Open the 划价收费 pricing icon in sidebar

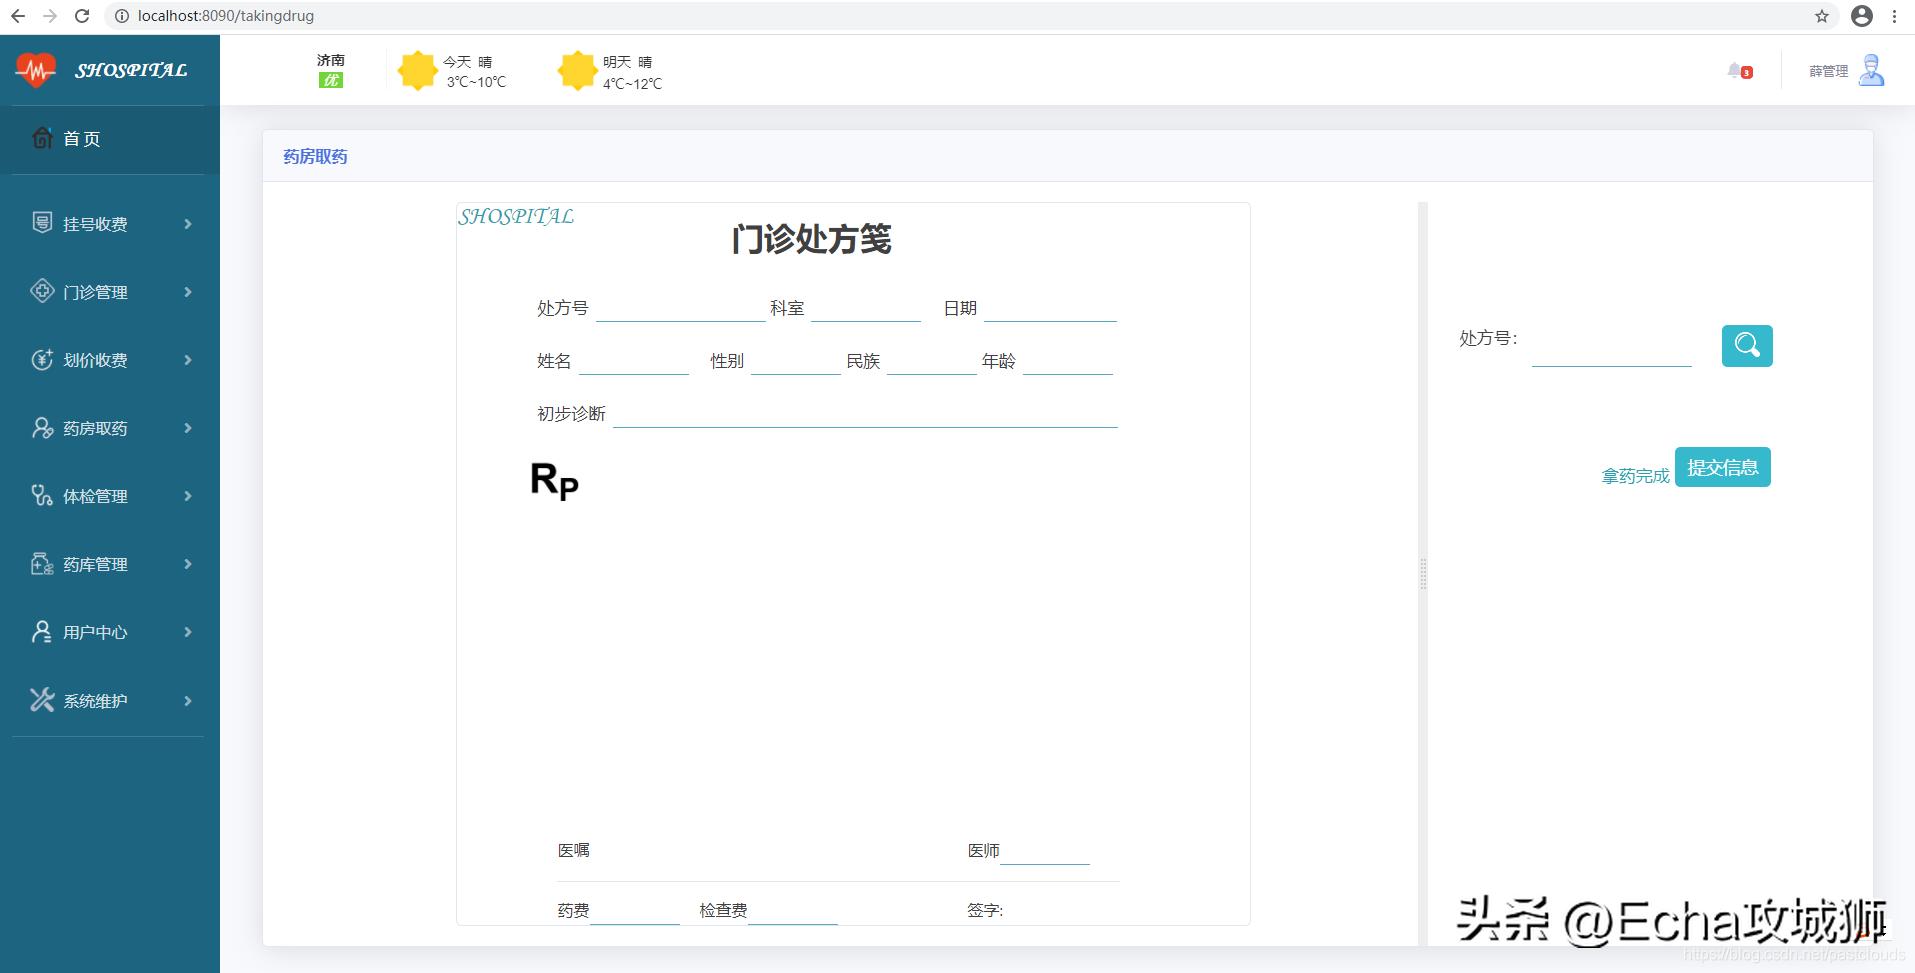[x=41, y=359]
